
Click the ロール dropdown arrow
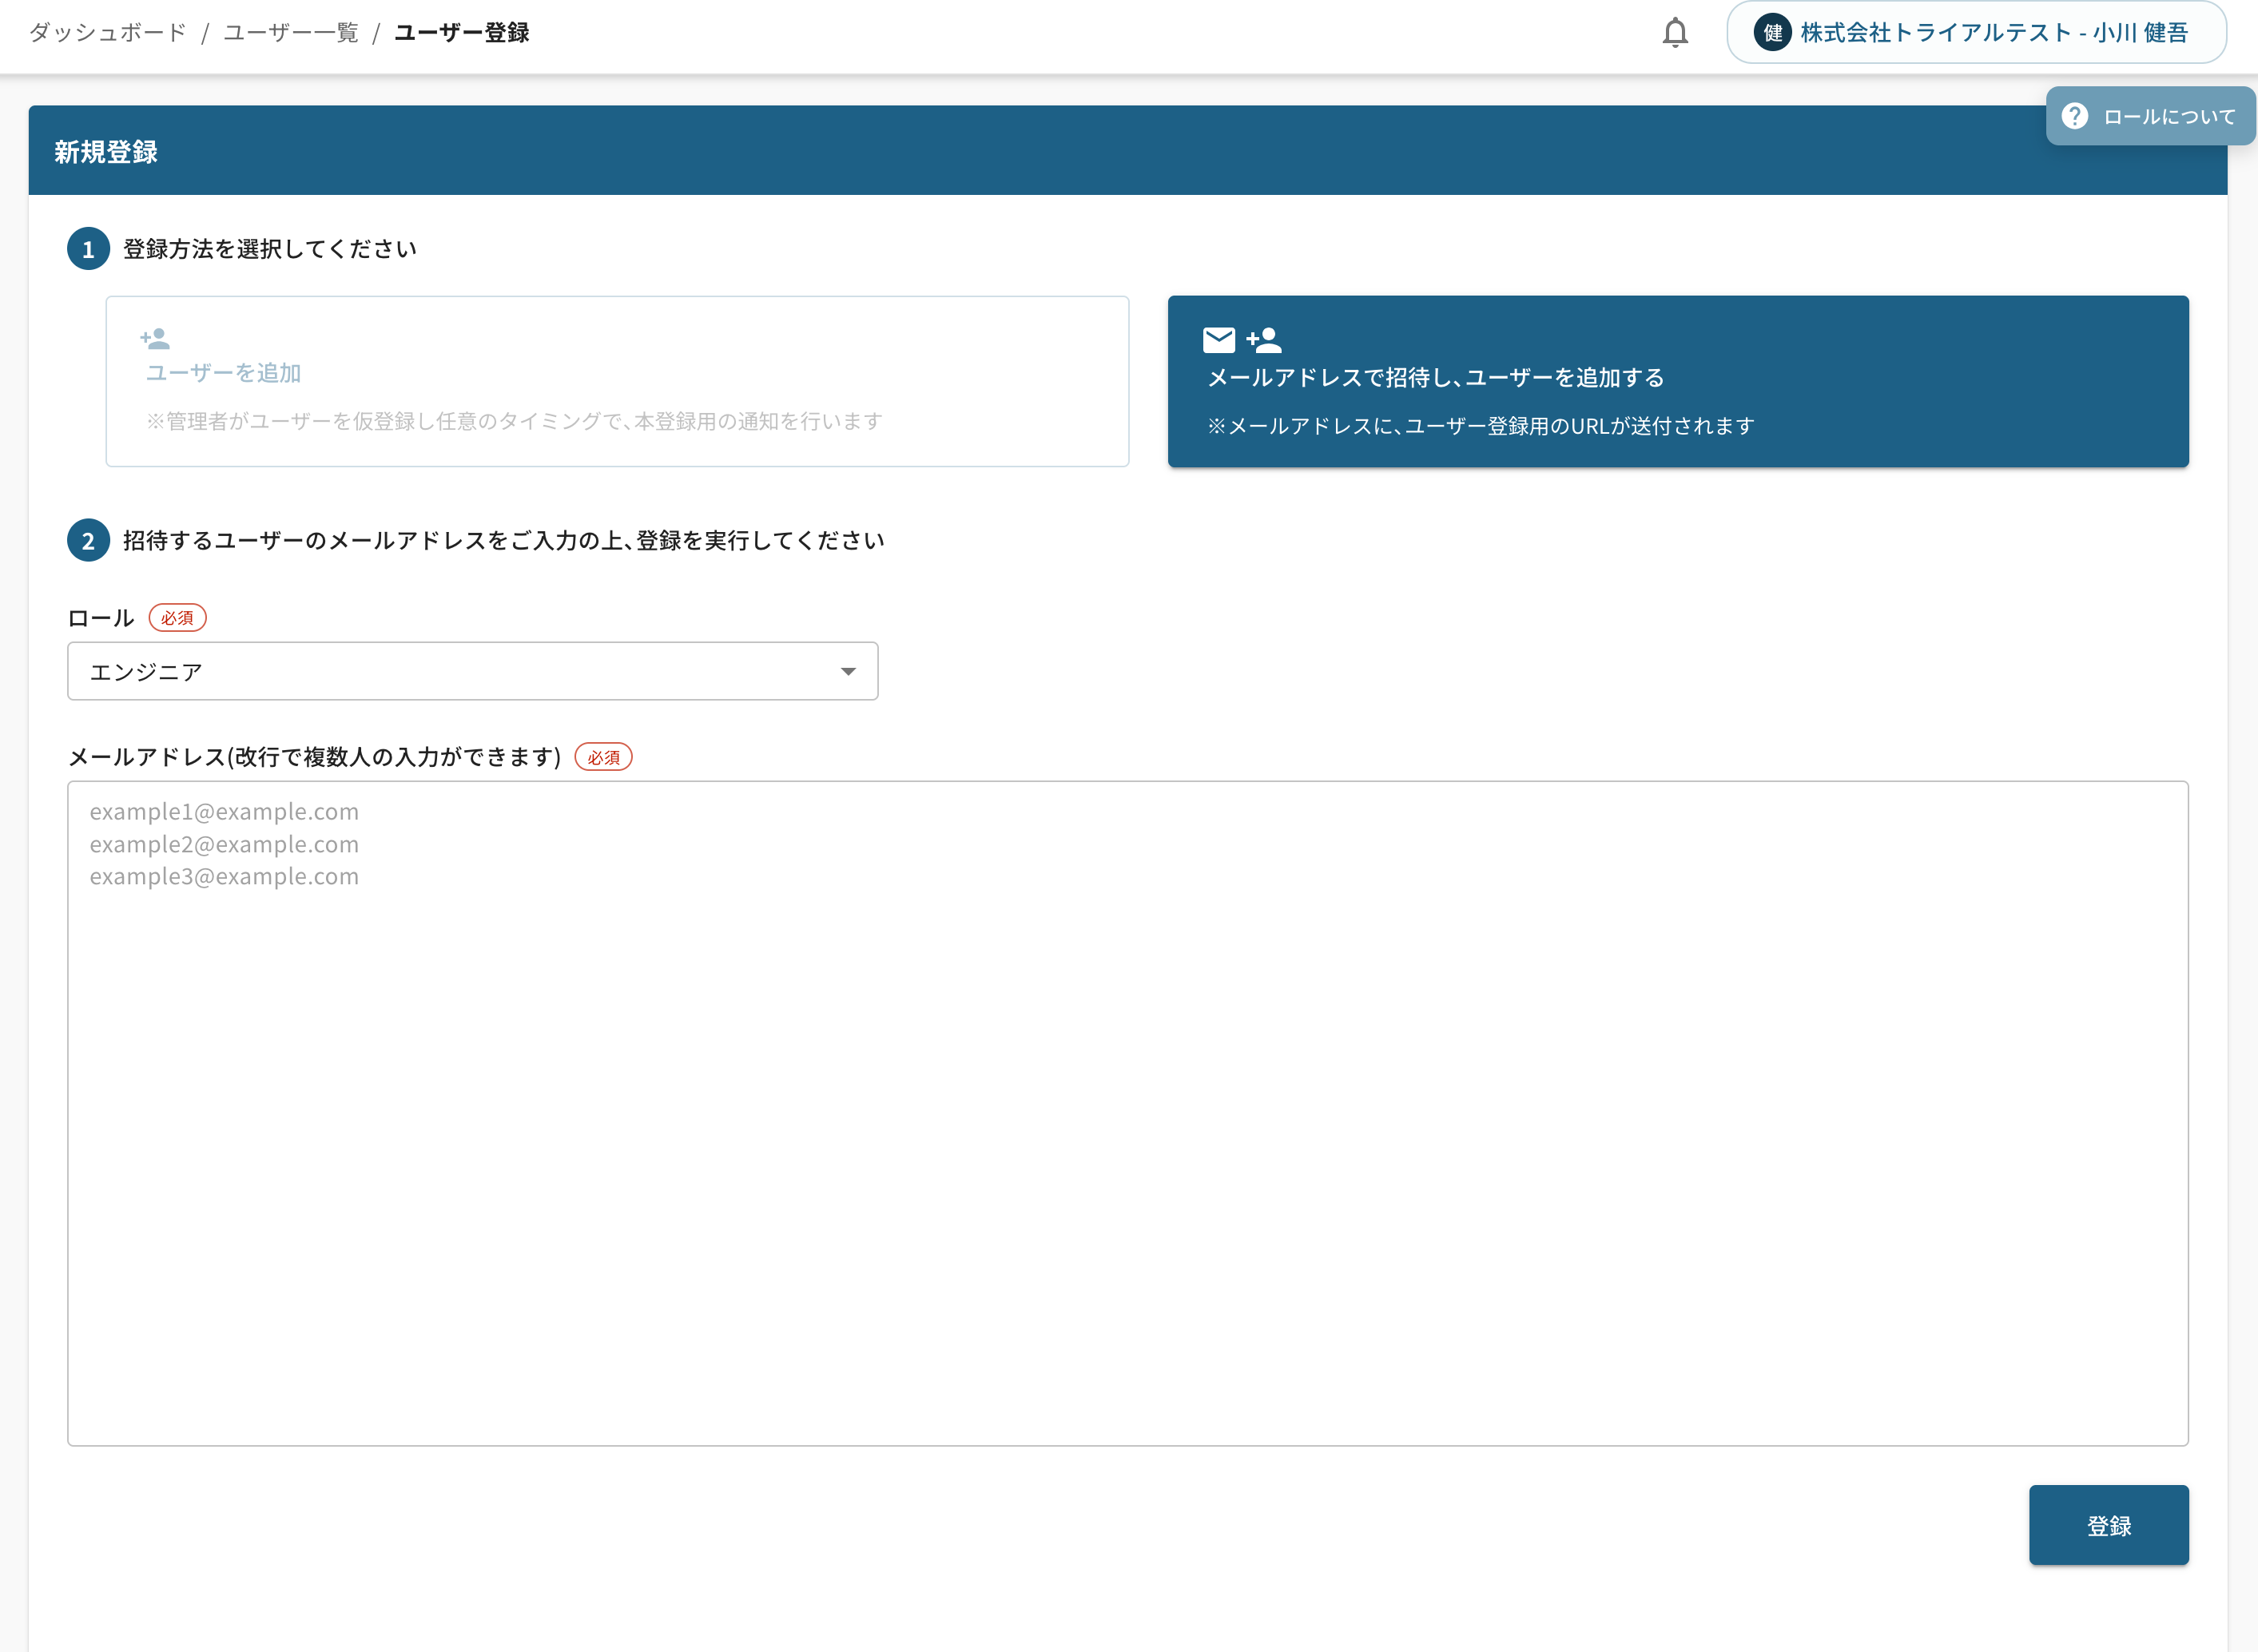point(848,671)
